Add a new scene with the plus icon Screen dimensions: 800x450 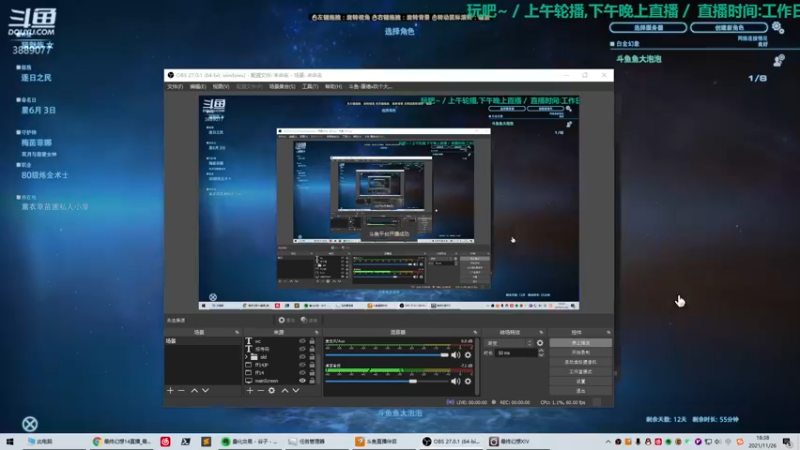(170, 390)
